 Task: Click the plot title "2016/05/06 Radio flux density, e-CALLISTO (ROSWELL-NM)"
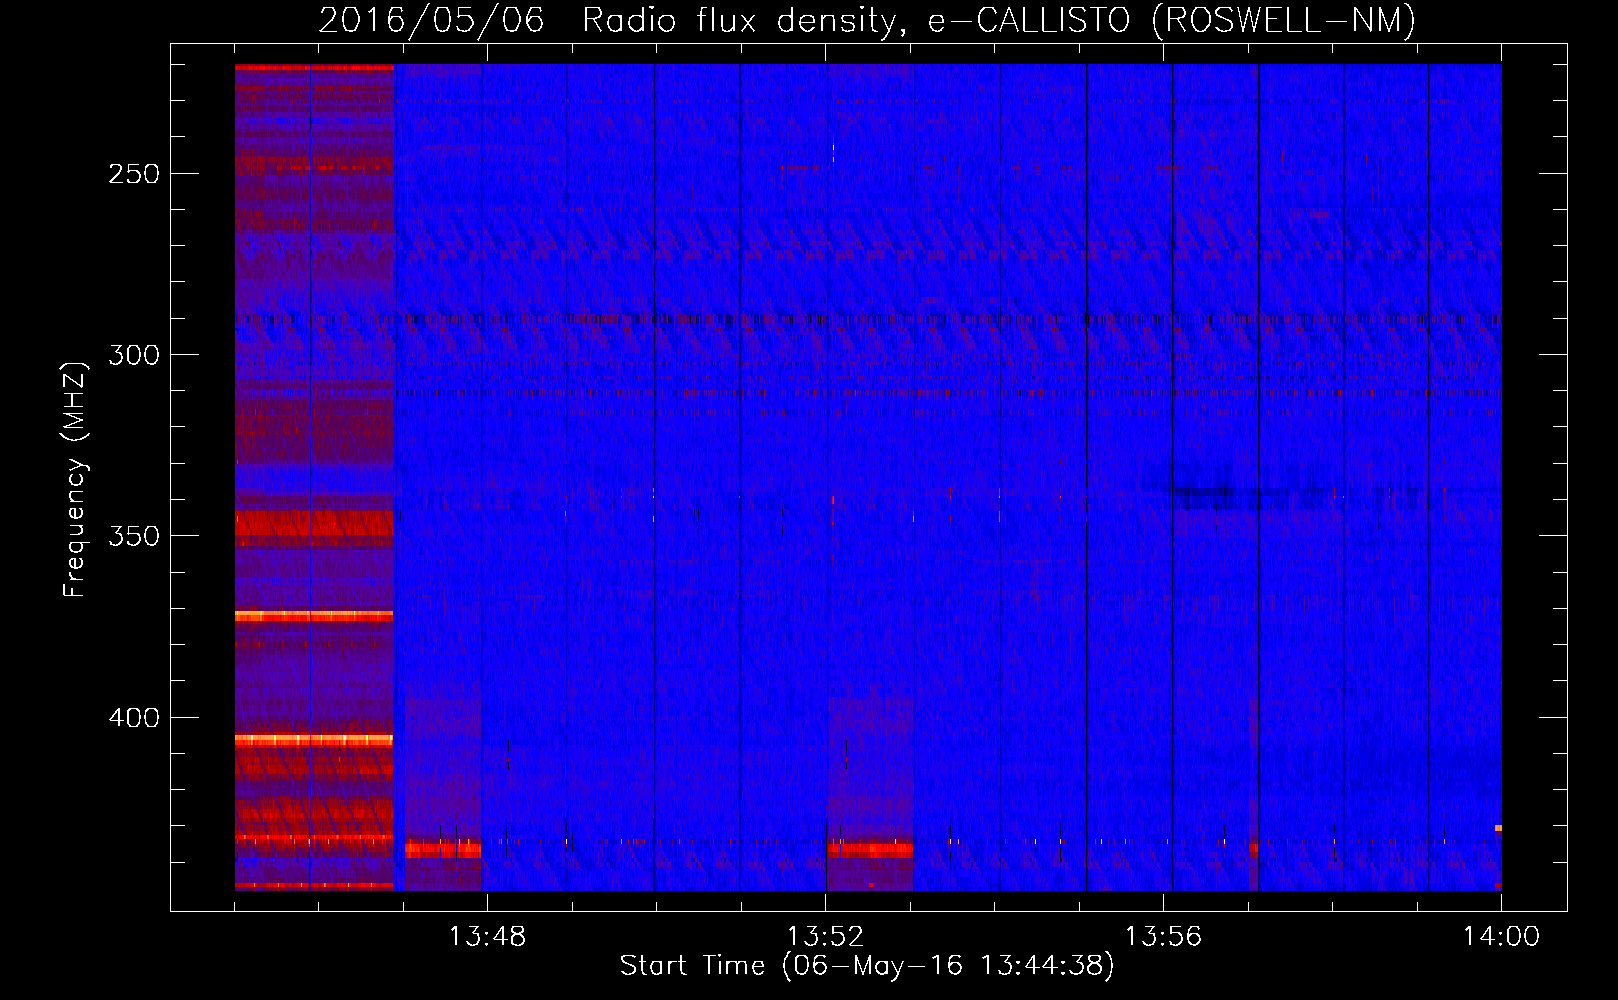(867, 20)
